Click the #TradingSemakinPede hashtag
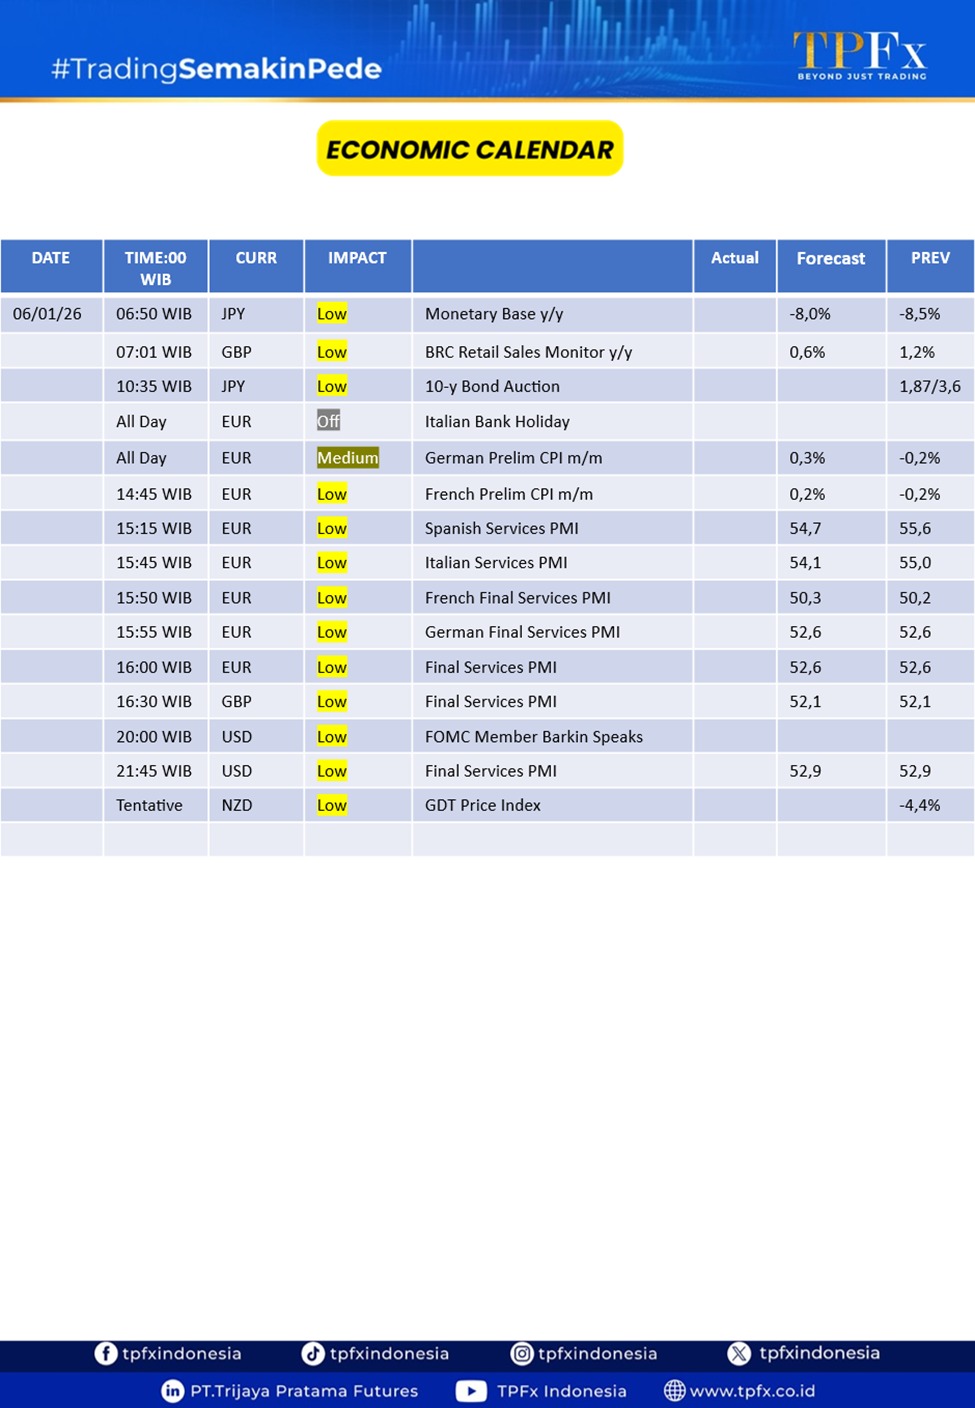 (x=216, y=69)
